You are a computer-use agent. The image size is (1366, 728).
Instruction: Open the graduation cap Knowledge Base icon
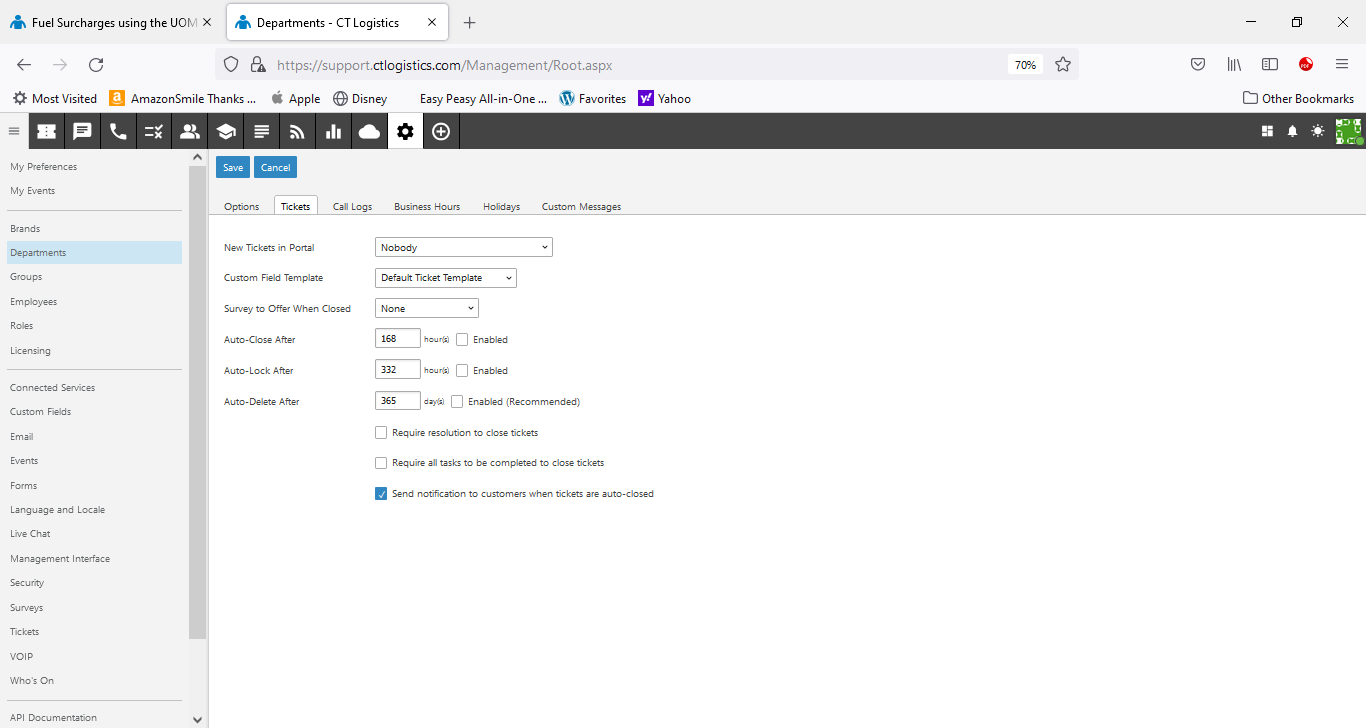click(225, 131)
